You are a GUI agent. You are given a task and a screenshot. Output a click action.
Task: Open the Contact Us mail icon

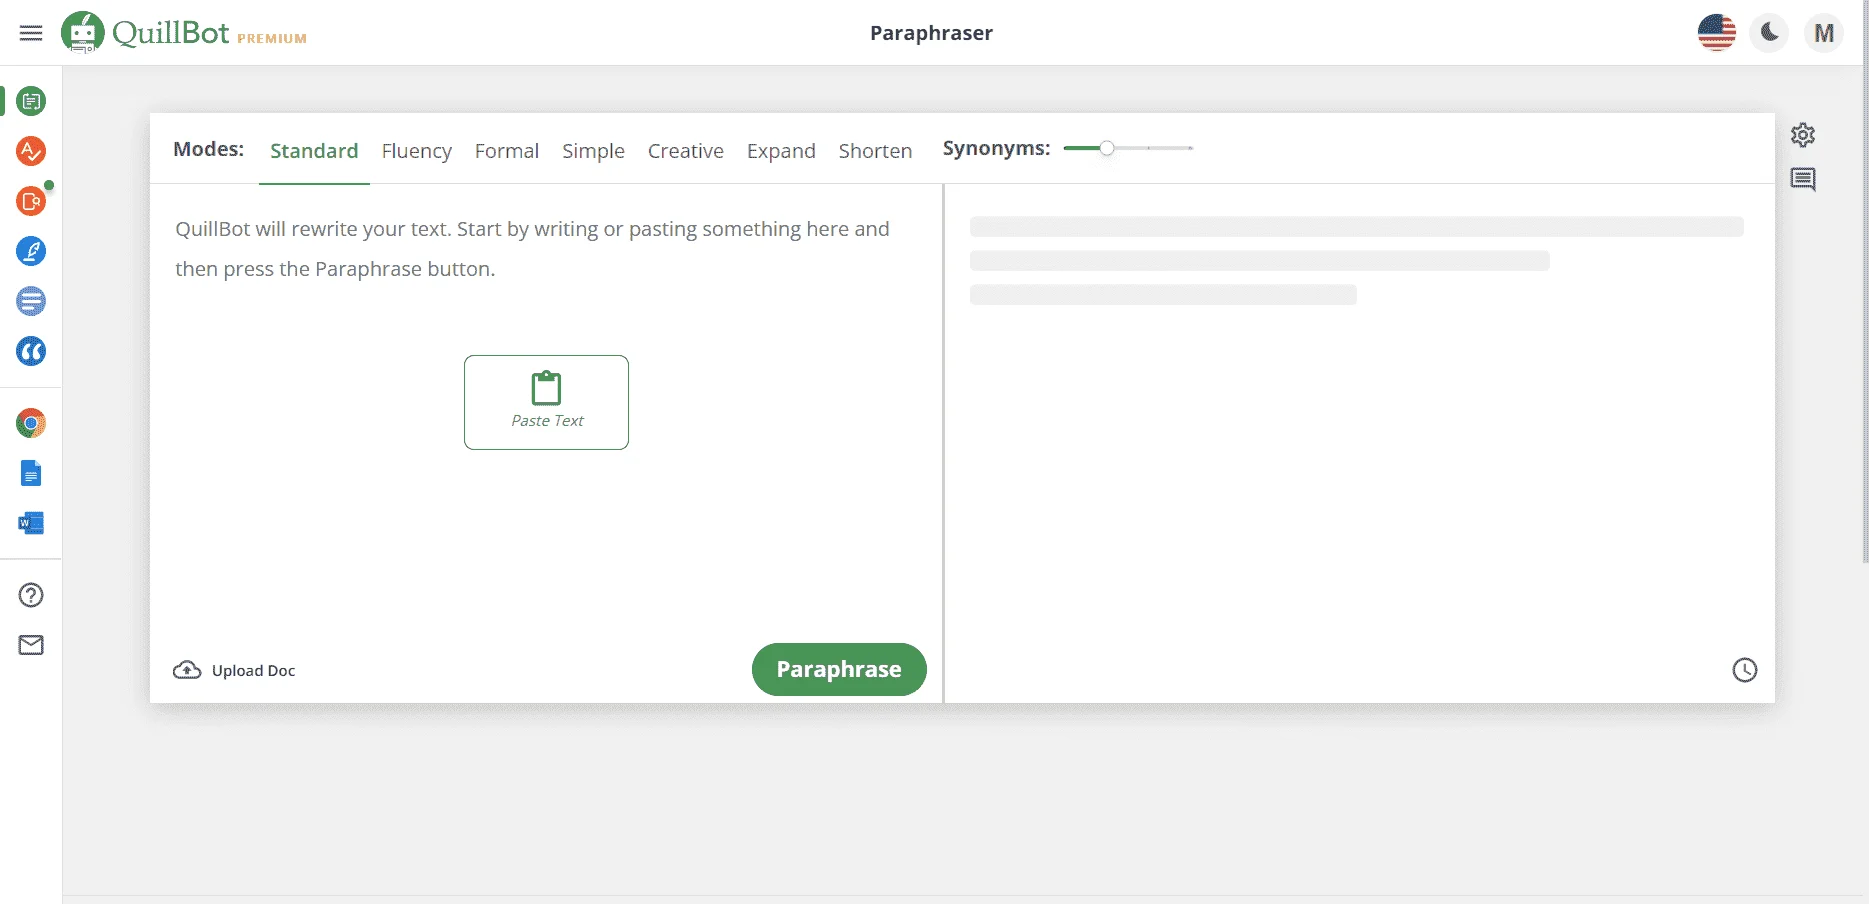click(x=31, y=645)
